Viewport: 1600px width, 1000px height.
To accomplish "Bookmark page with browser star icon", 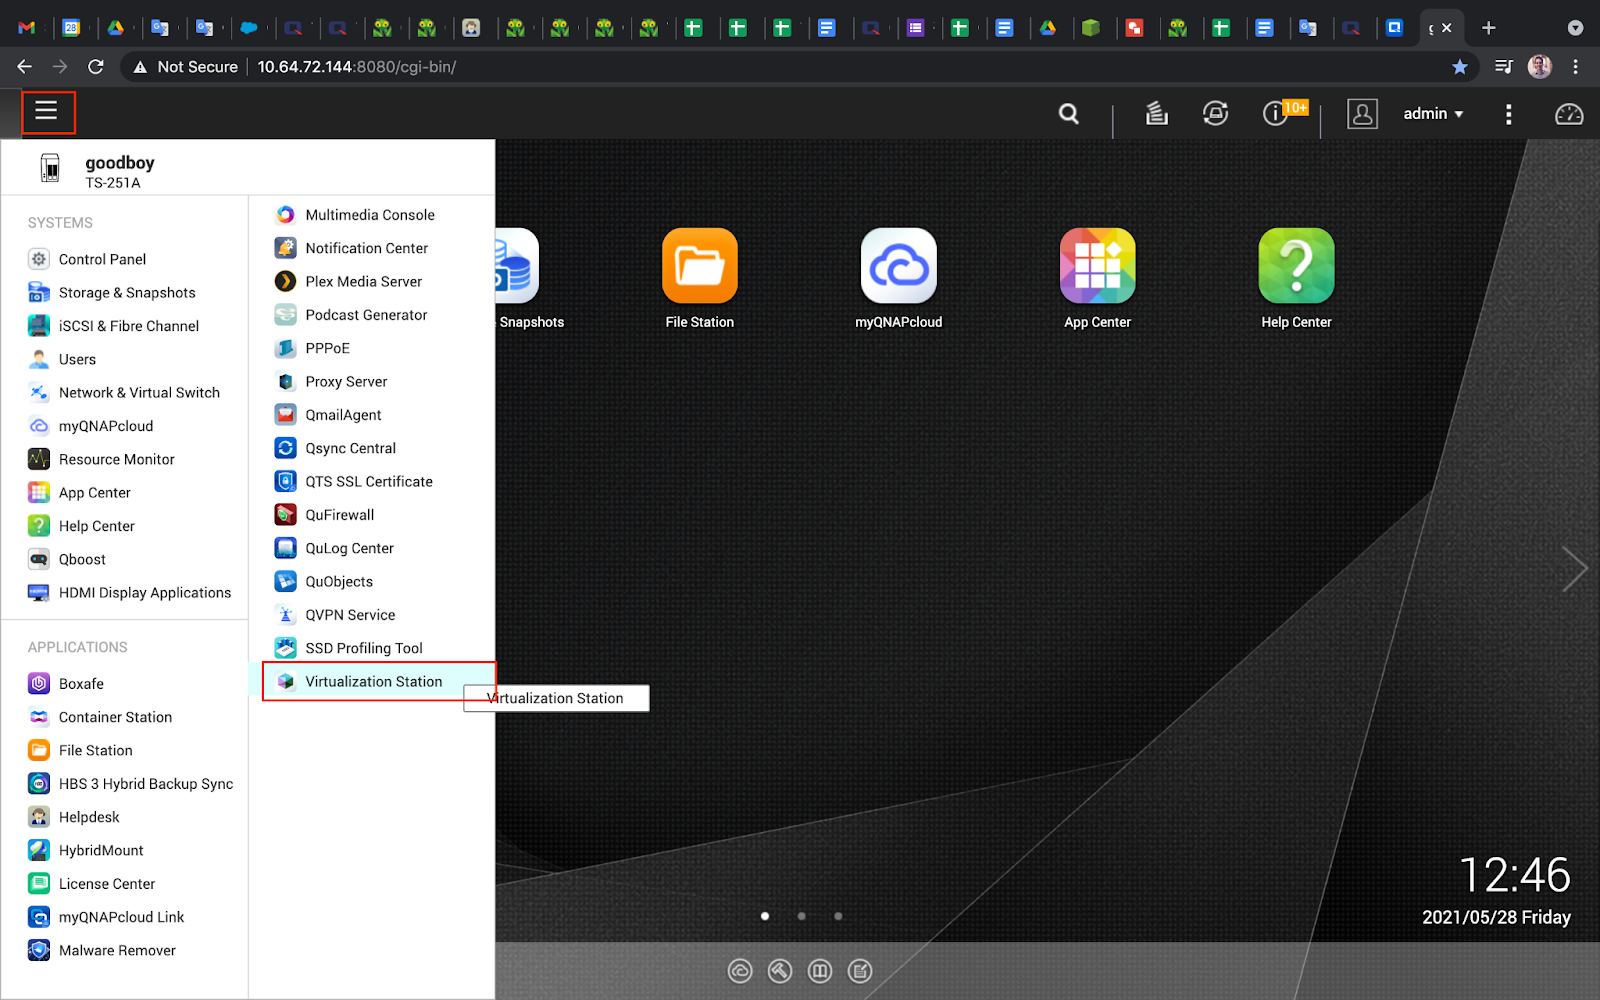I will point(1460,67).
